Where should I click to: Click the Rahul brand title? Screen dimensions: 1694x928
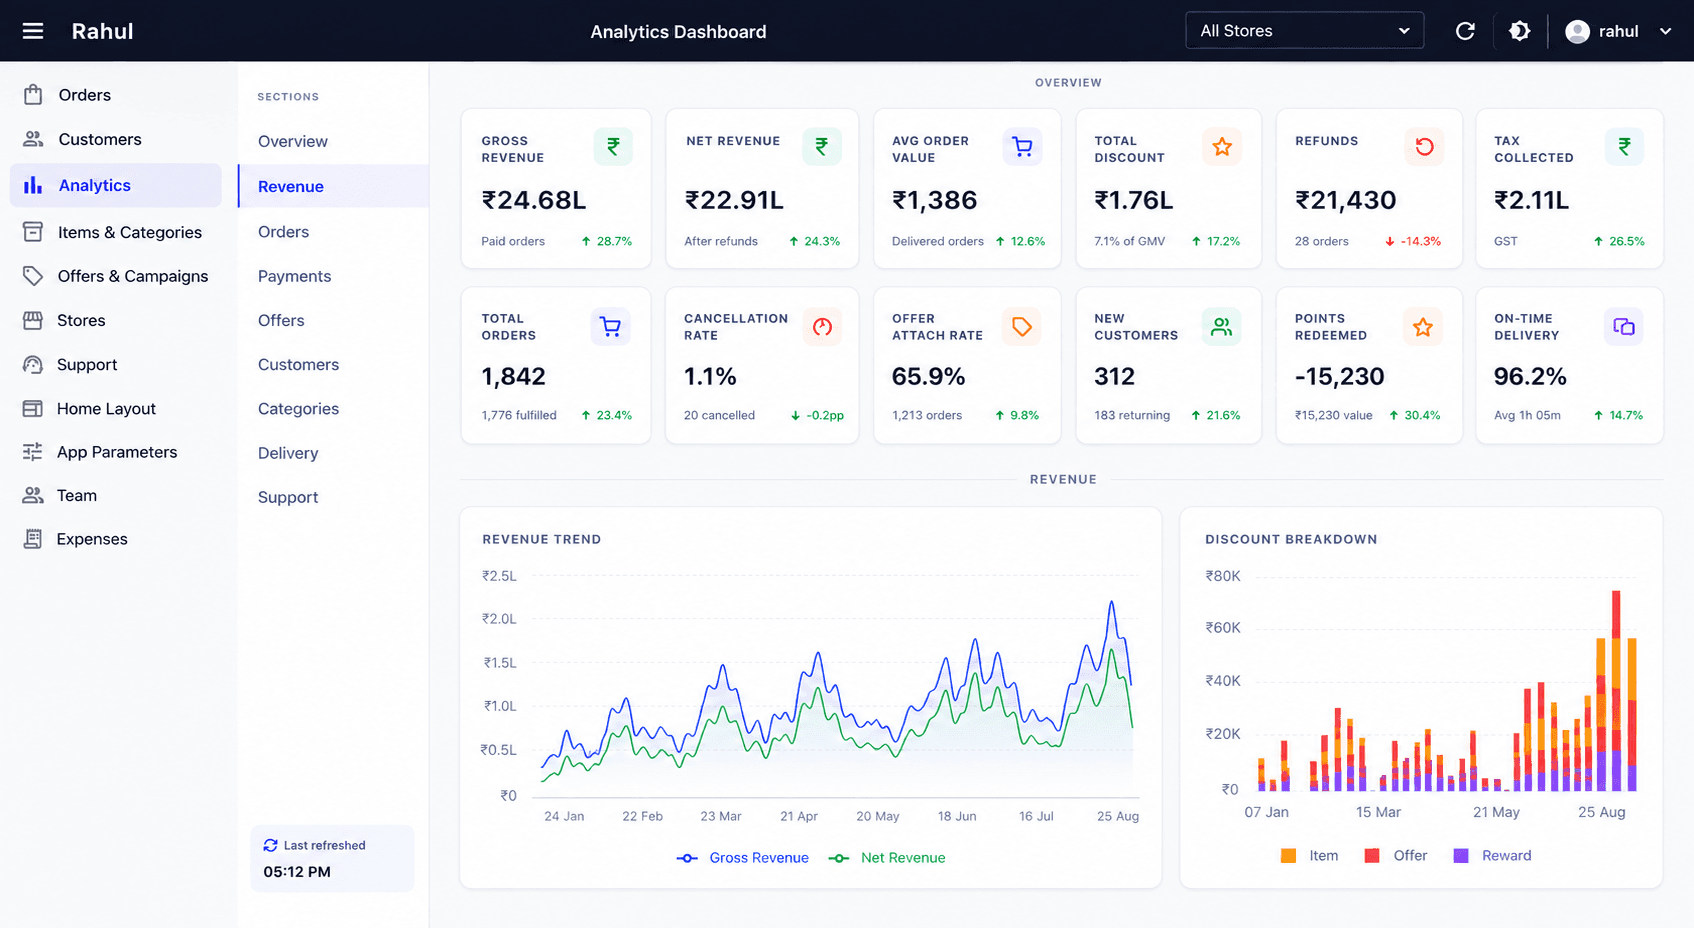pos(102,31)
